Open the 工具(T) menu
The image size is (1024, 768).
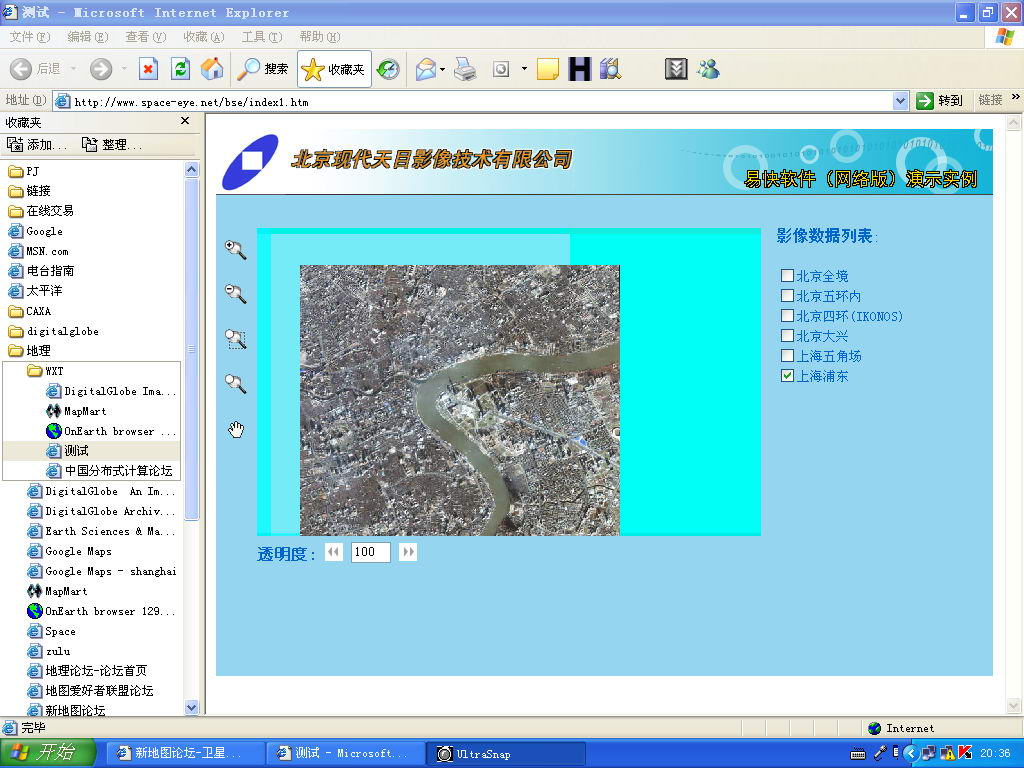pos(261,37)
